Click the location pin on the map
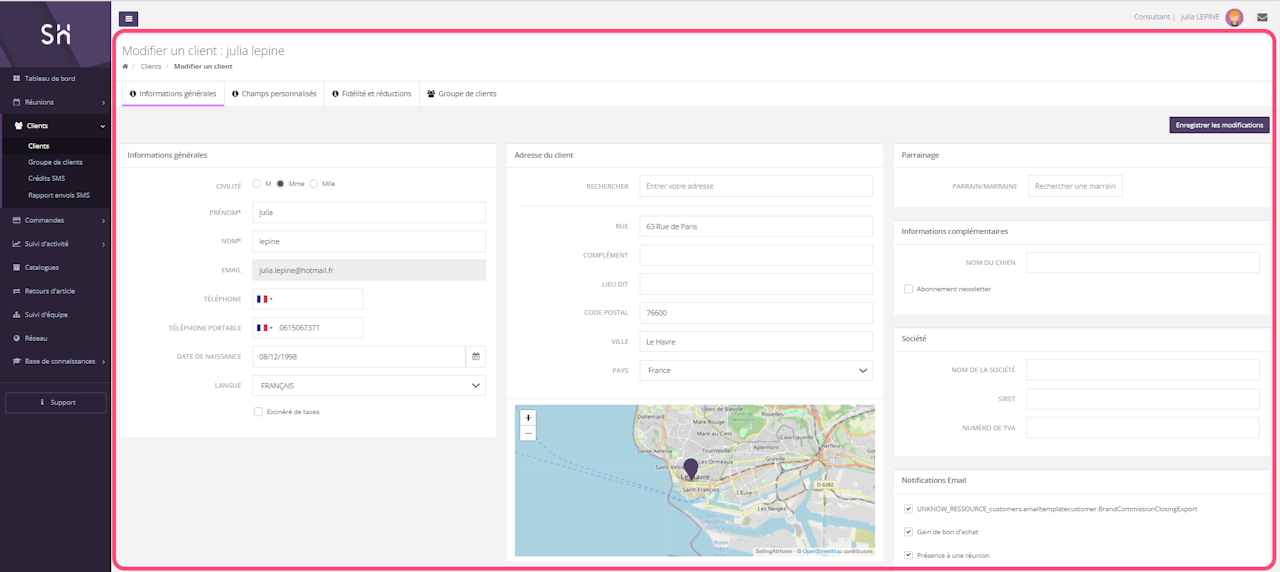 (690, 469)
